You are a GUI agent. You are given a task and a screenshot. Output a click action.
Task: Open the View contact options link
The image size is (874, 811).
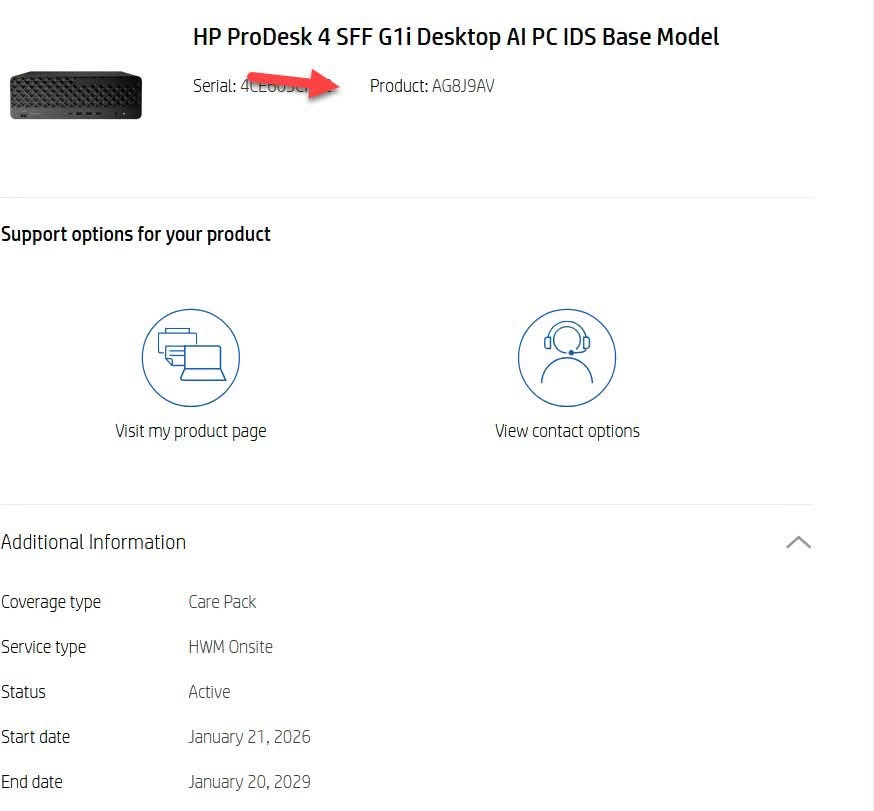point(567,431)
